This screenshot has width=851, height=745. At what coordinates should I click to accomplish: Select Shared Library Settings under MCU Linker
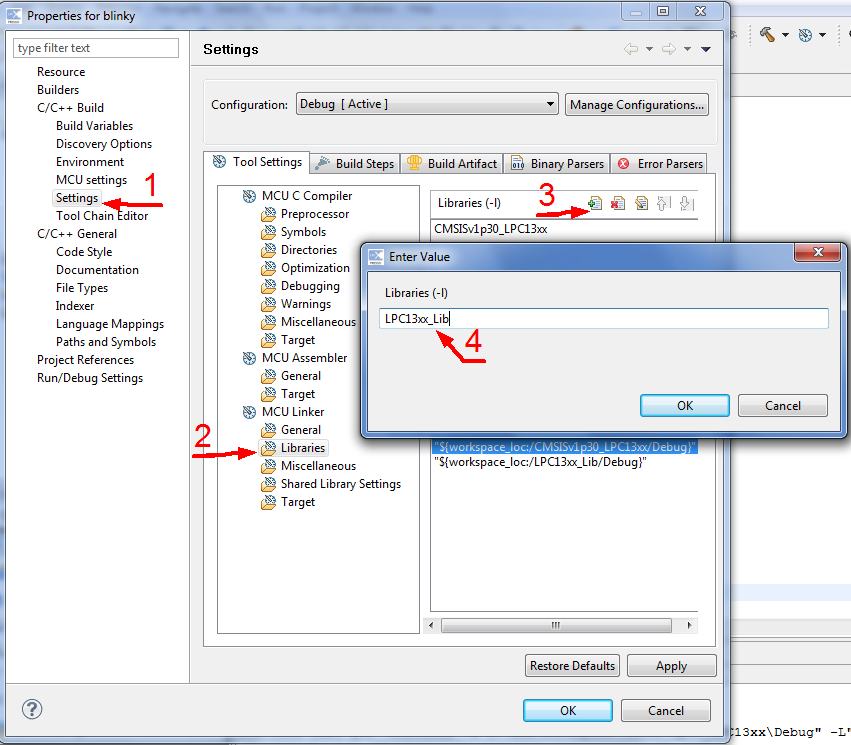tap(340, 484)
